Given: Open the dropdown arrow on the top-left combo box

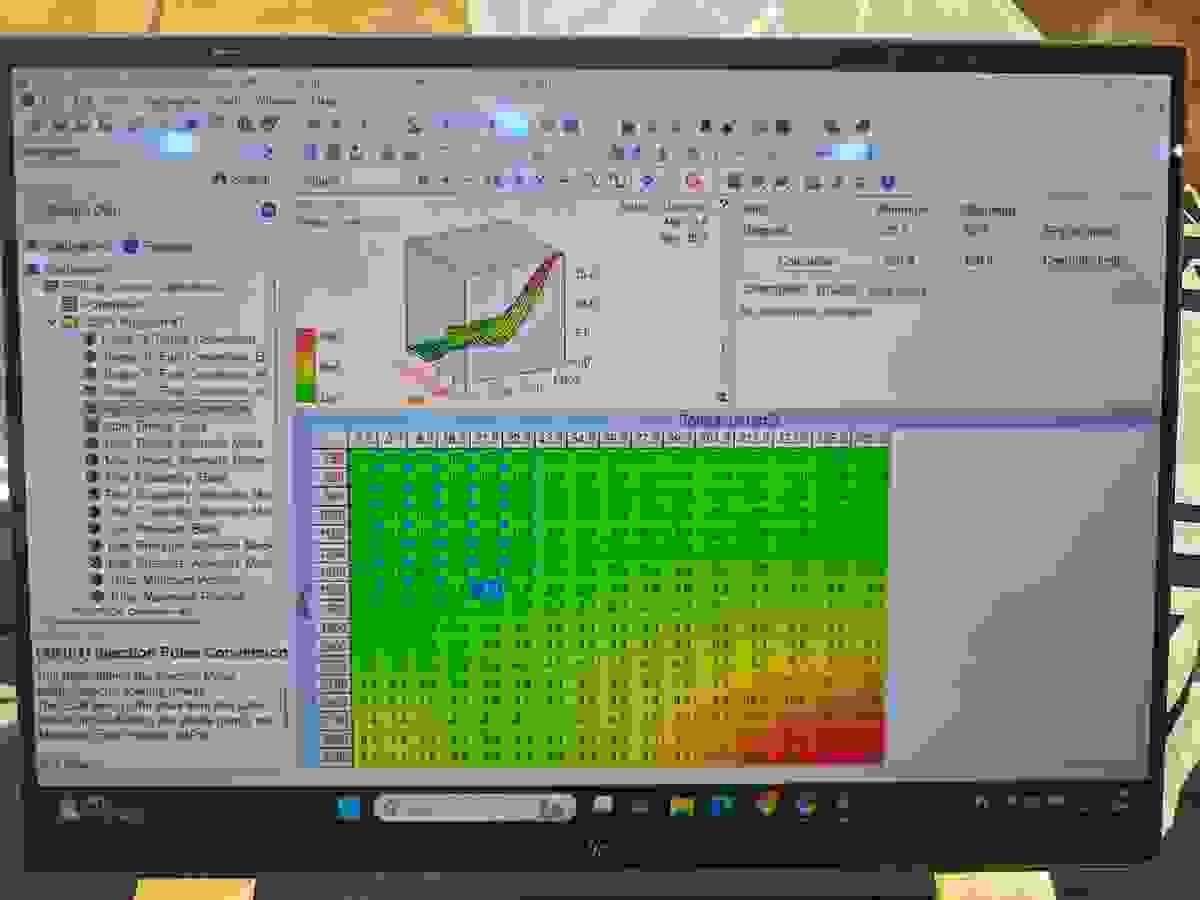Looking at the screenshot, I should click(x=266, y=152).
